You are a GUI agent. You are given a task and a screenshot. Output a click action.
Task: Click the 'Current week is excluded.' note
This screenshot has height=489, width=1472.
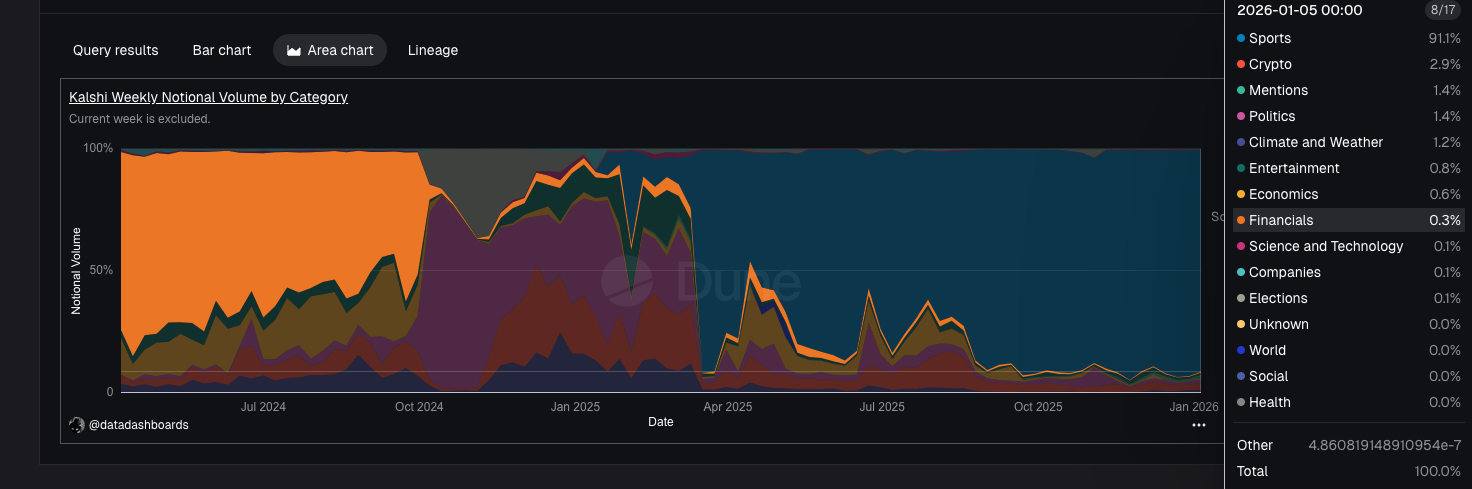click(140, 119)
